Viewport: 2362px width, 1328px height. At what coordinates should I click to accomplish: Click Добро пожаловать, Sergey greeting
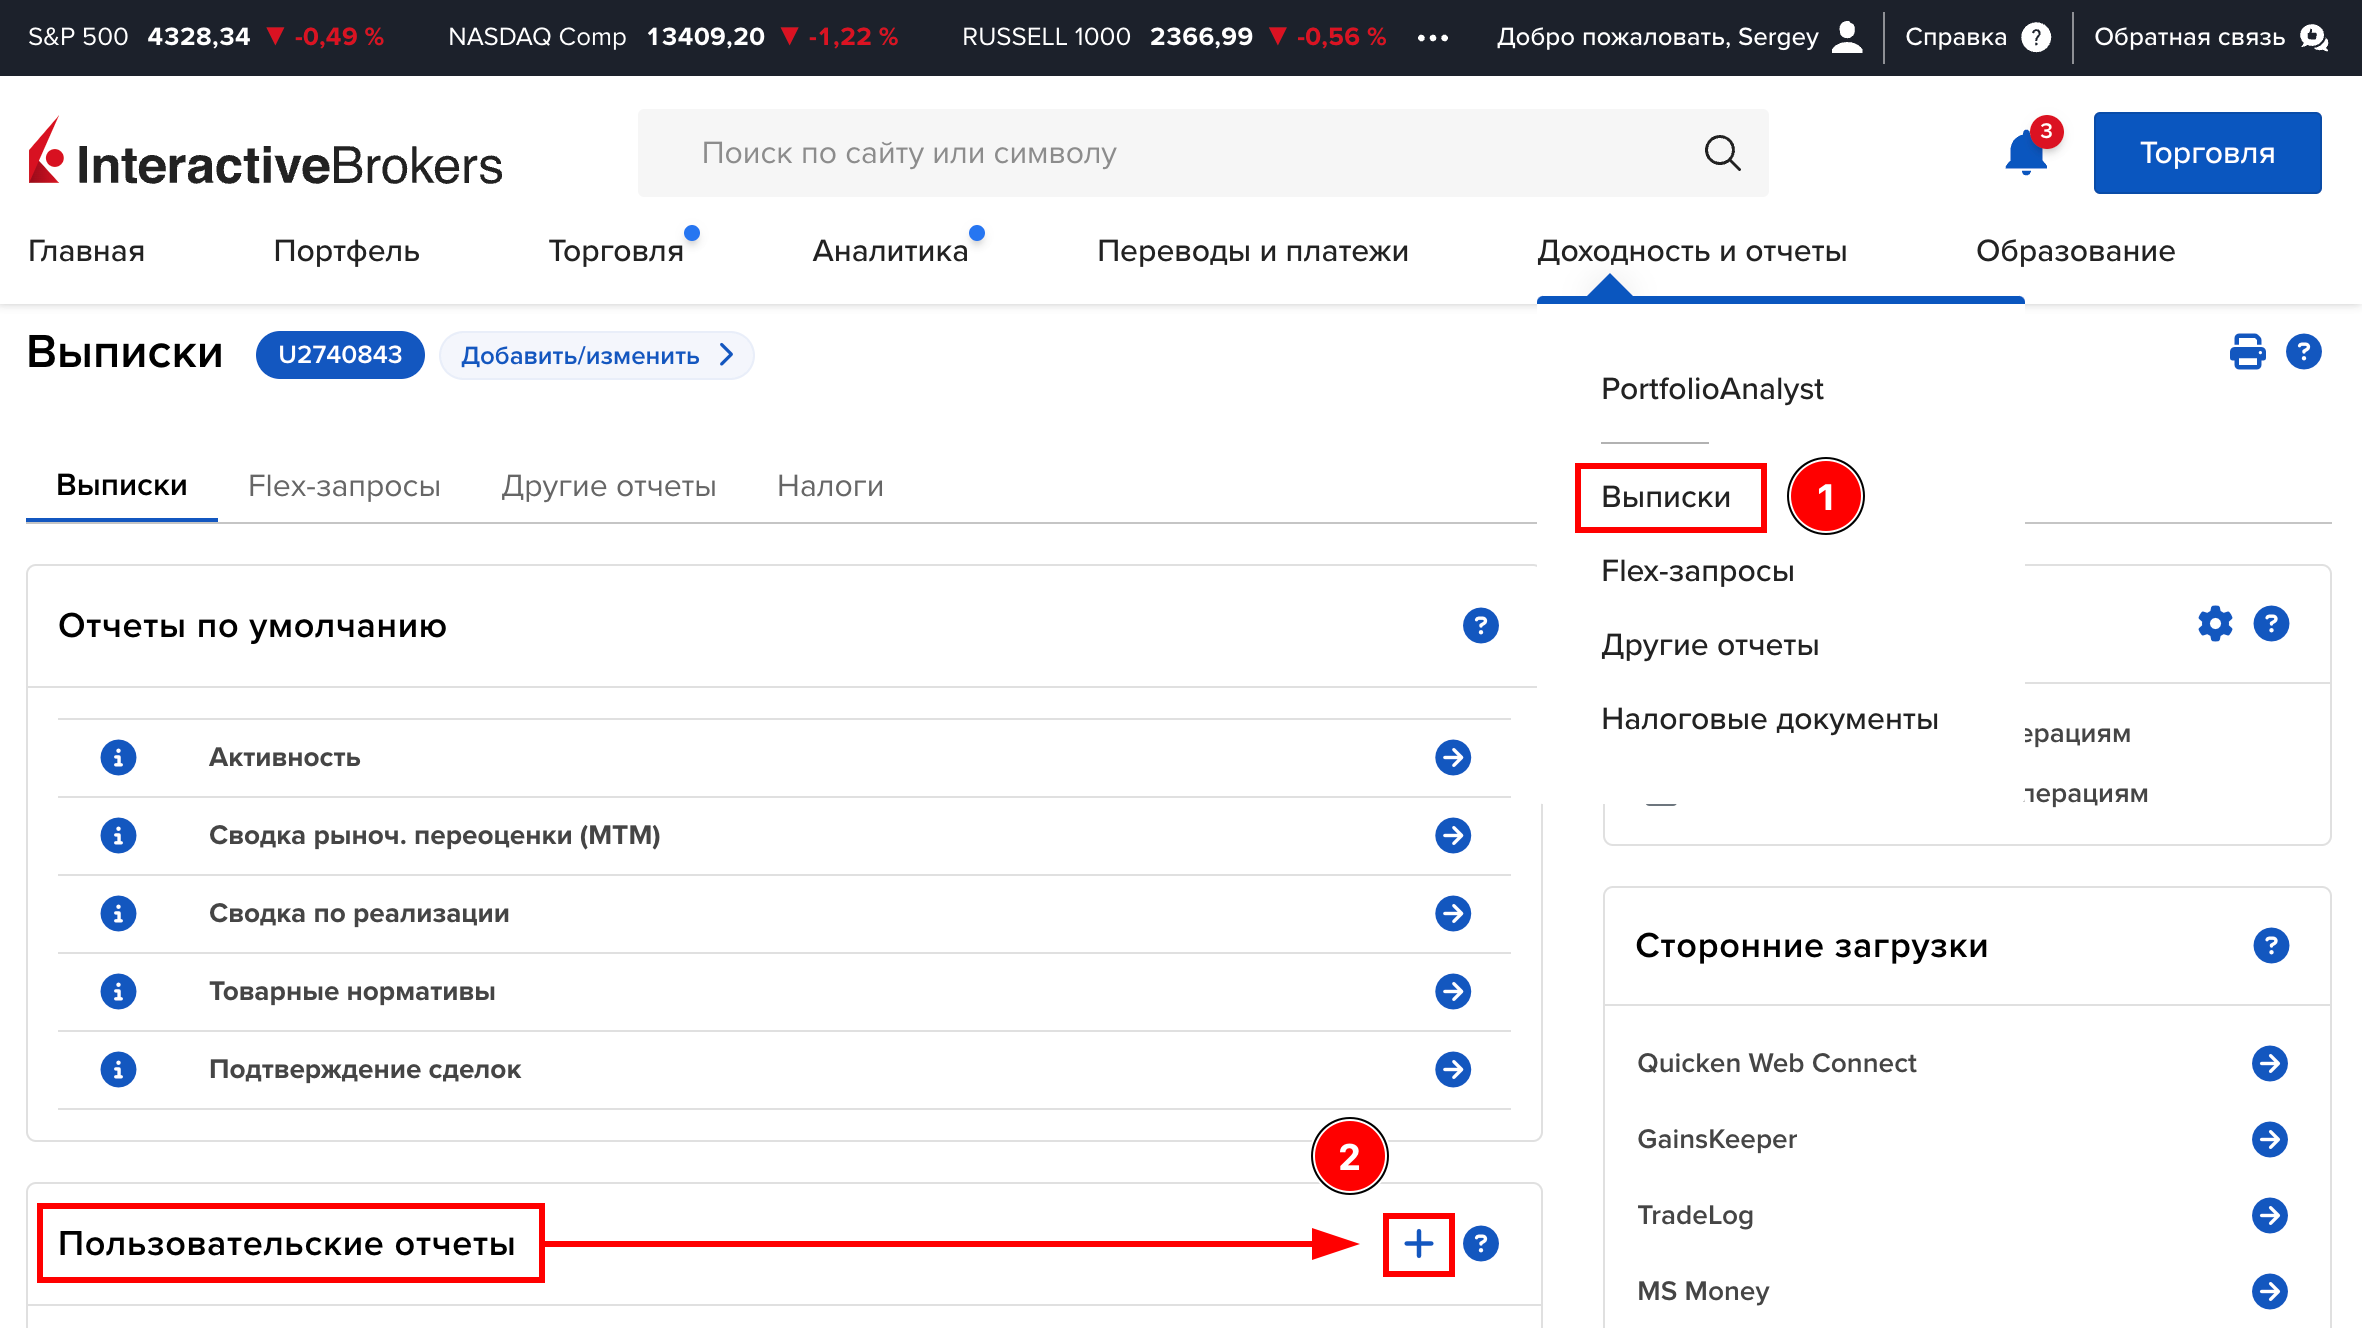pyautogui.click(x=1657, y=37)
